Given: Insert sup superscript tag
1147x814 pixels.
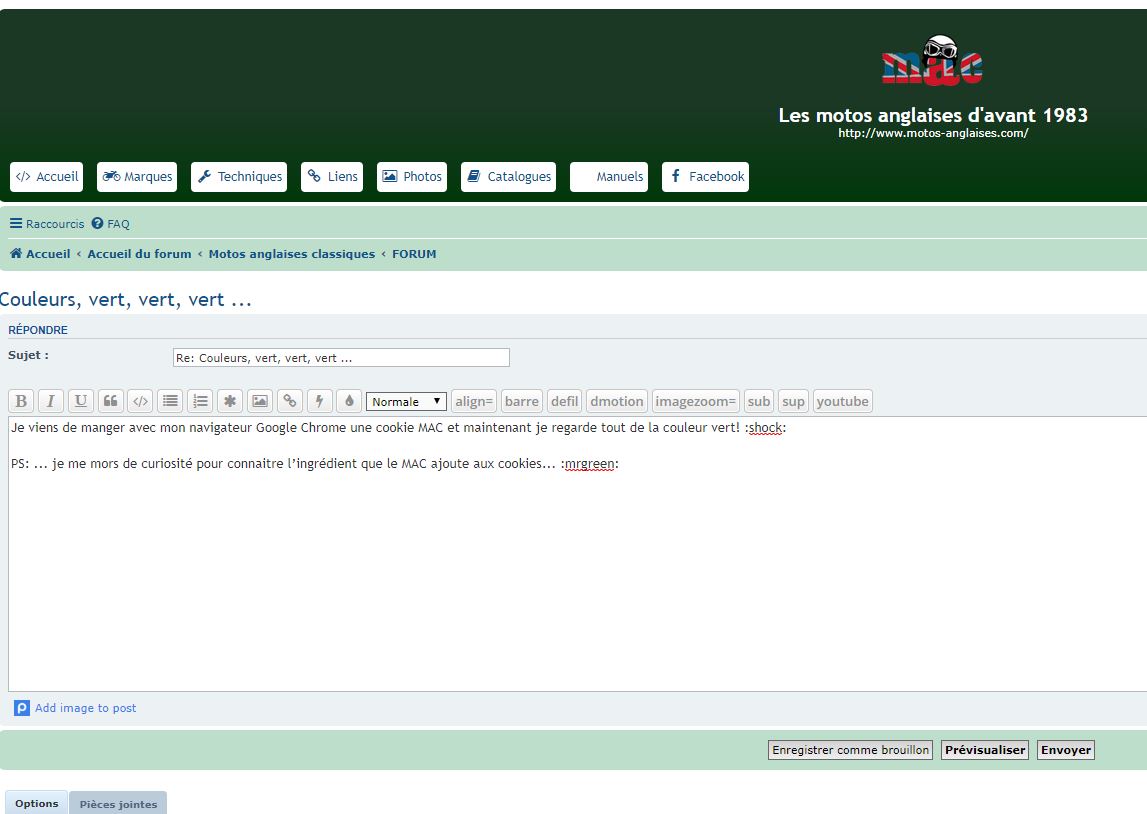Looking at the screenshot, I should point(793,401).
